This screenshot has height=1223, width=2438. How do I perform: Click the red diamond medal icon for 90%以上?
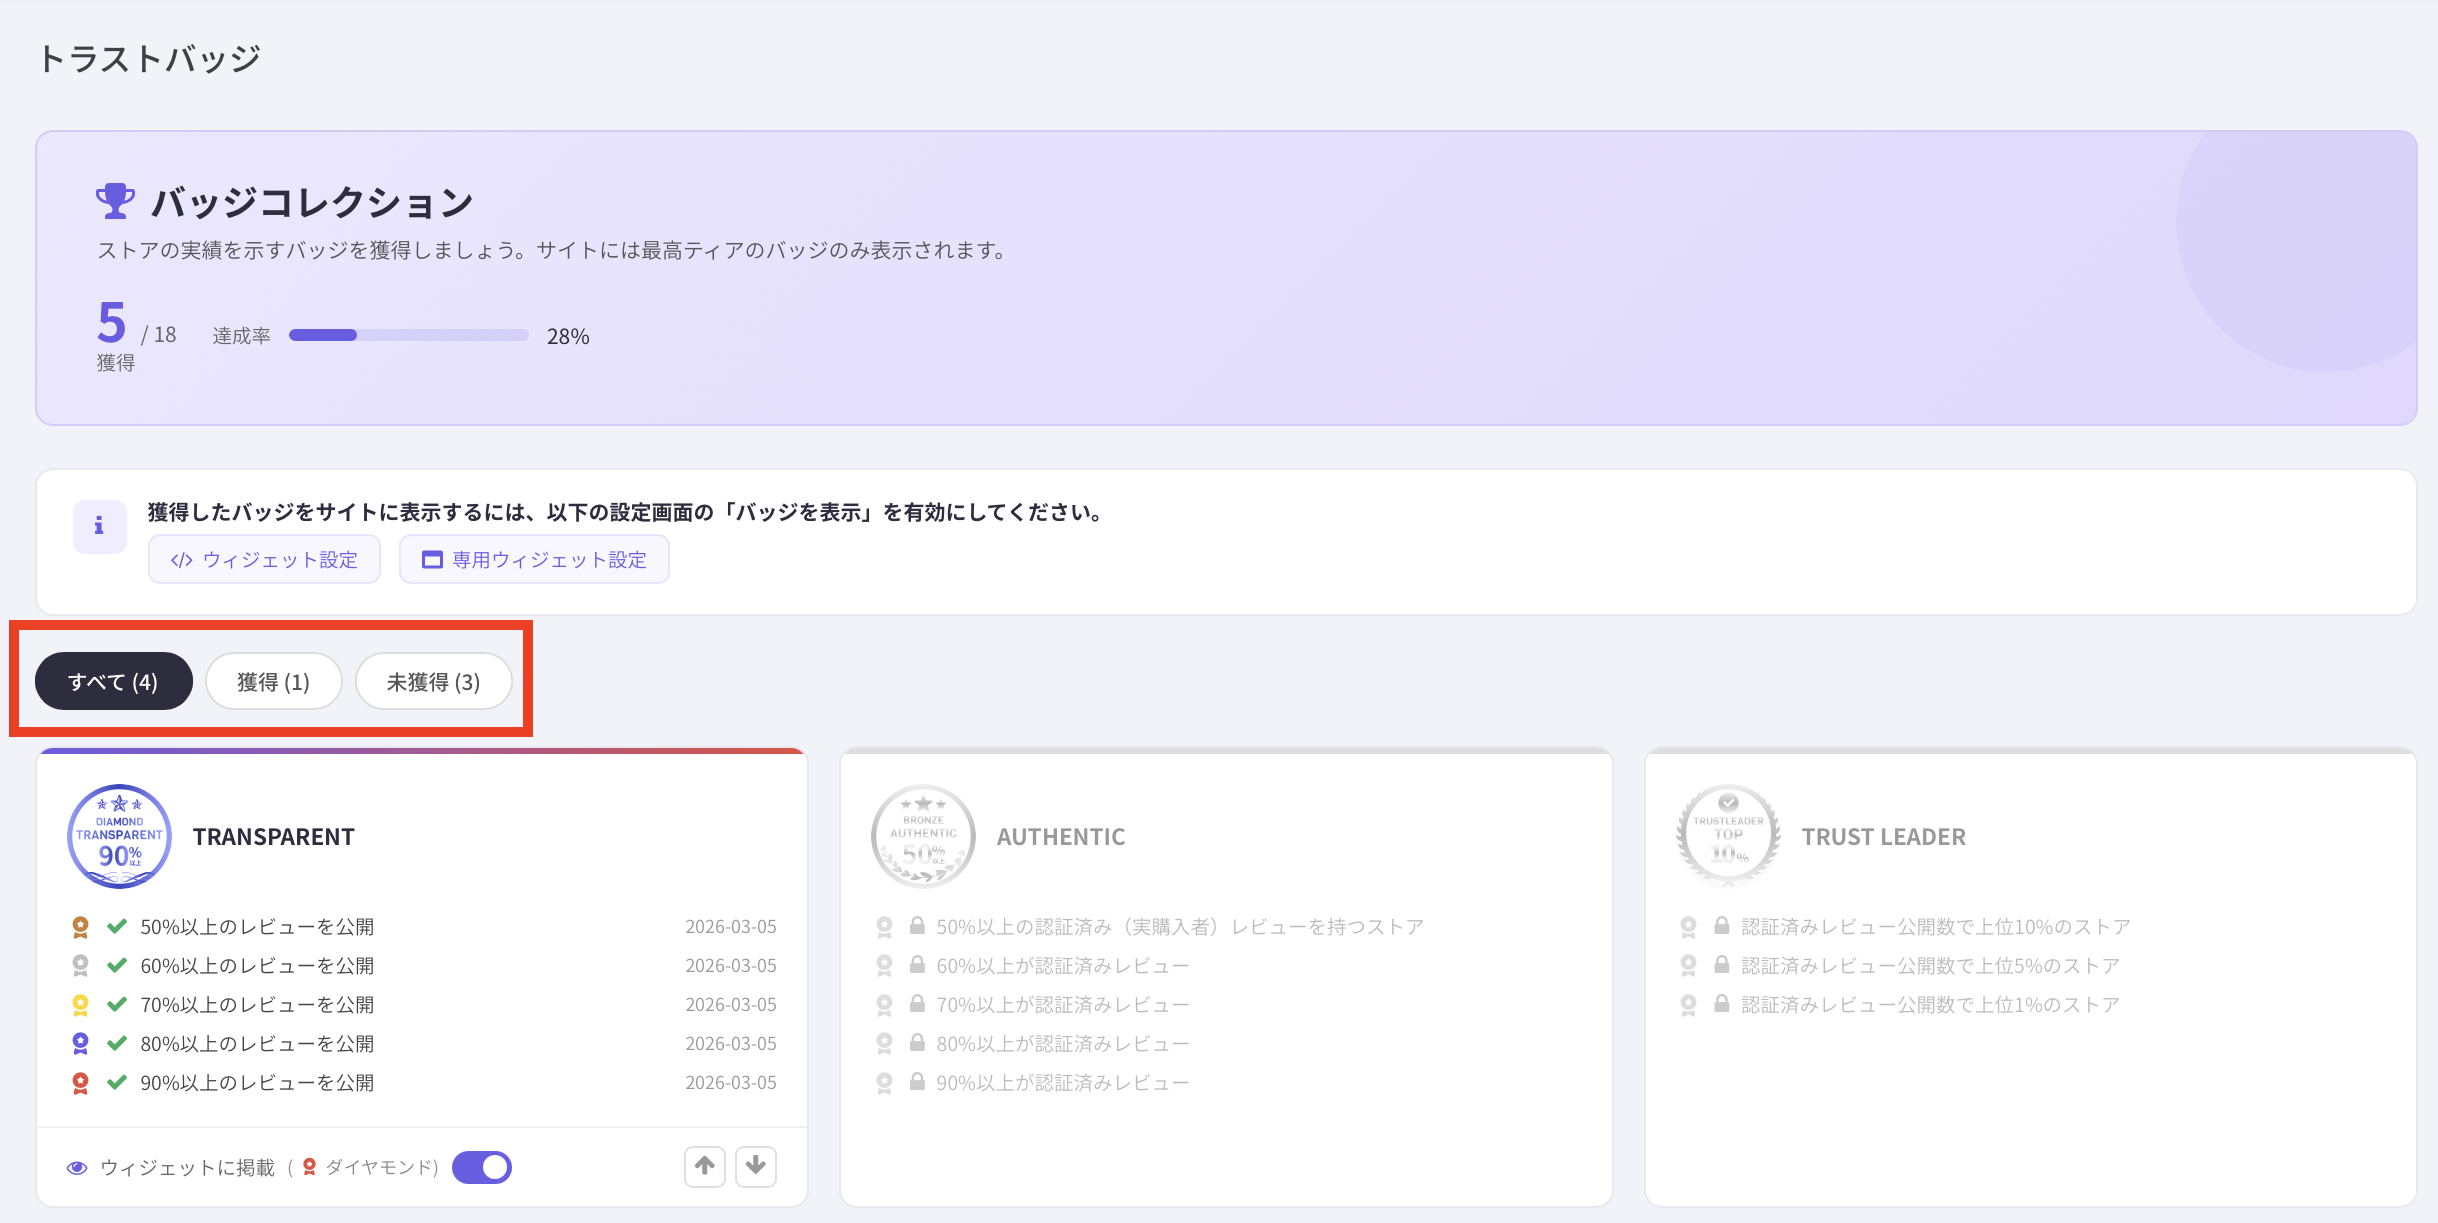[81, 1083]
